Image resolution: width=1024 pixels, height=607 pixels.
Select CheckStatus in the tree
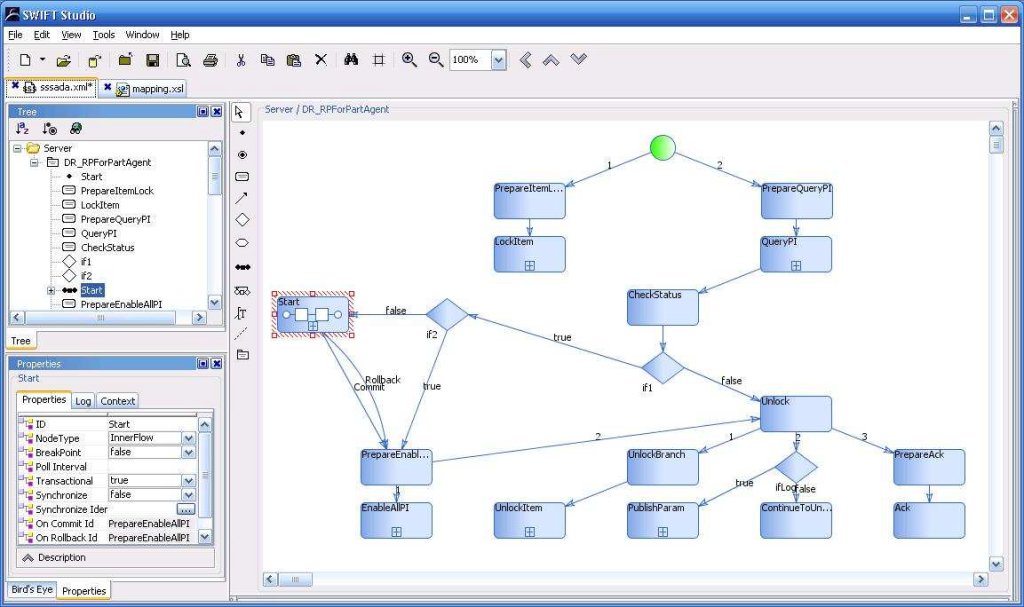(x=107, y=248)
